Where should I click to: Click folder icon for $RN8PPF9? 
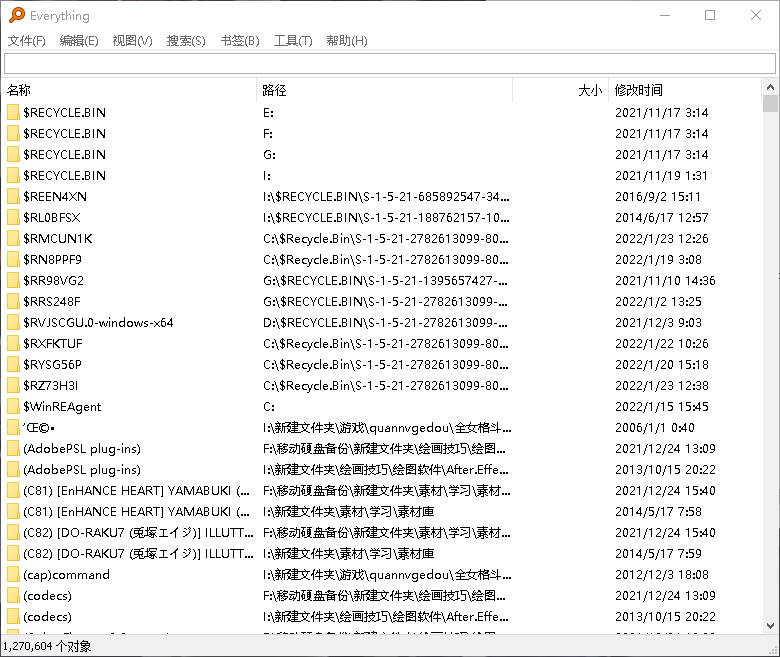tap(13, 259)
